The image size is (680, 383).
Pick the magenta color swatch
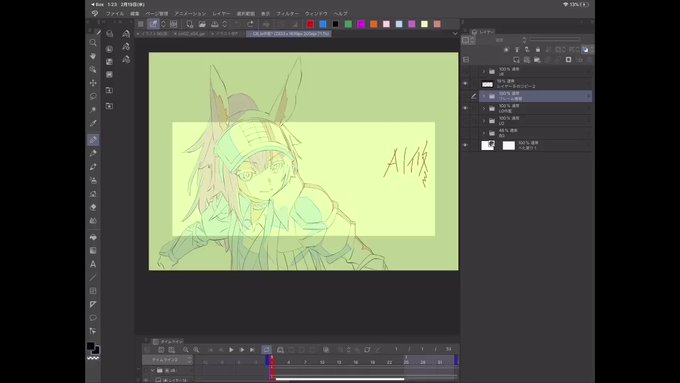(x=361, y=24)
